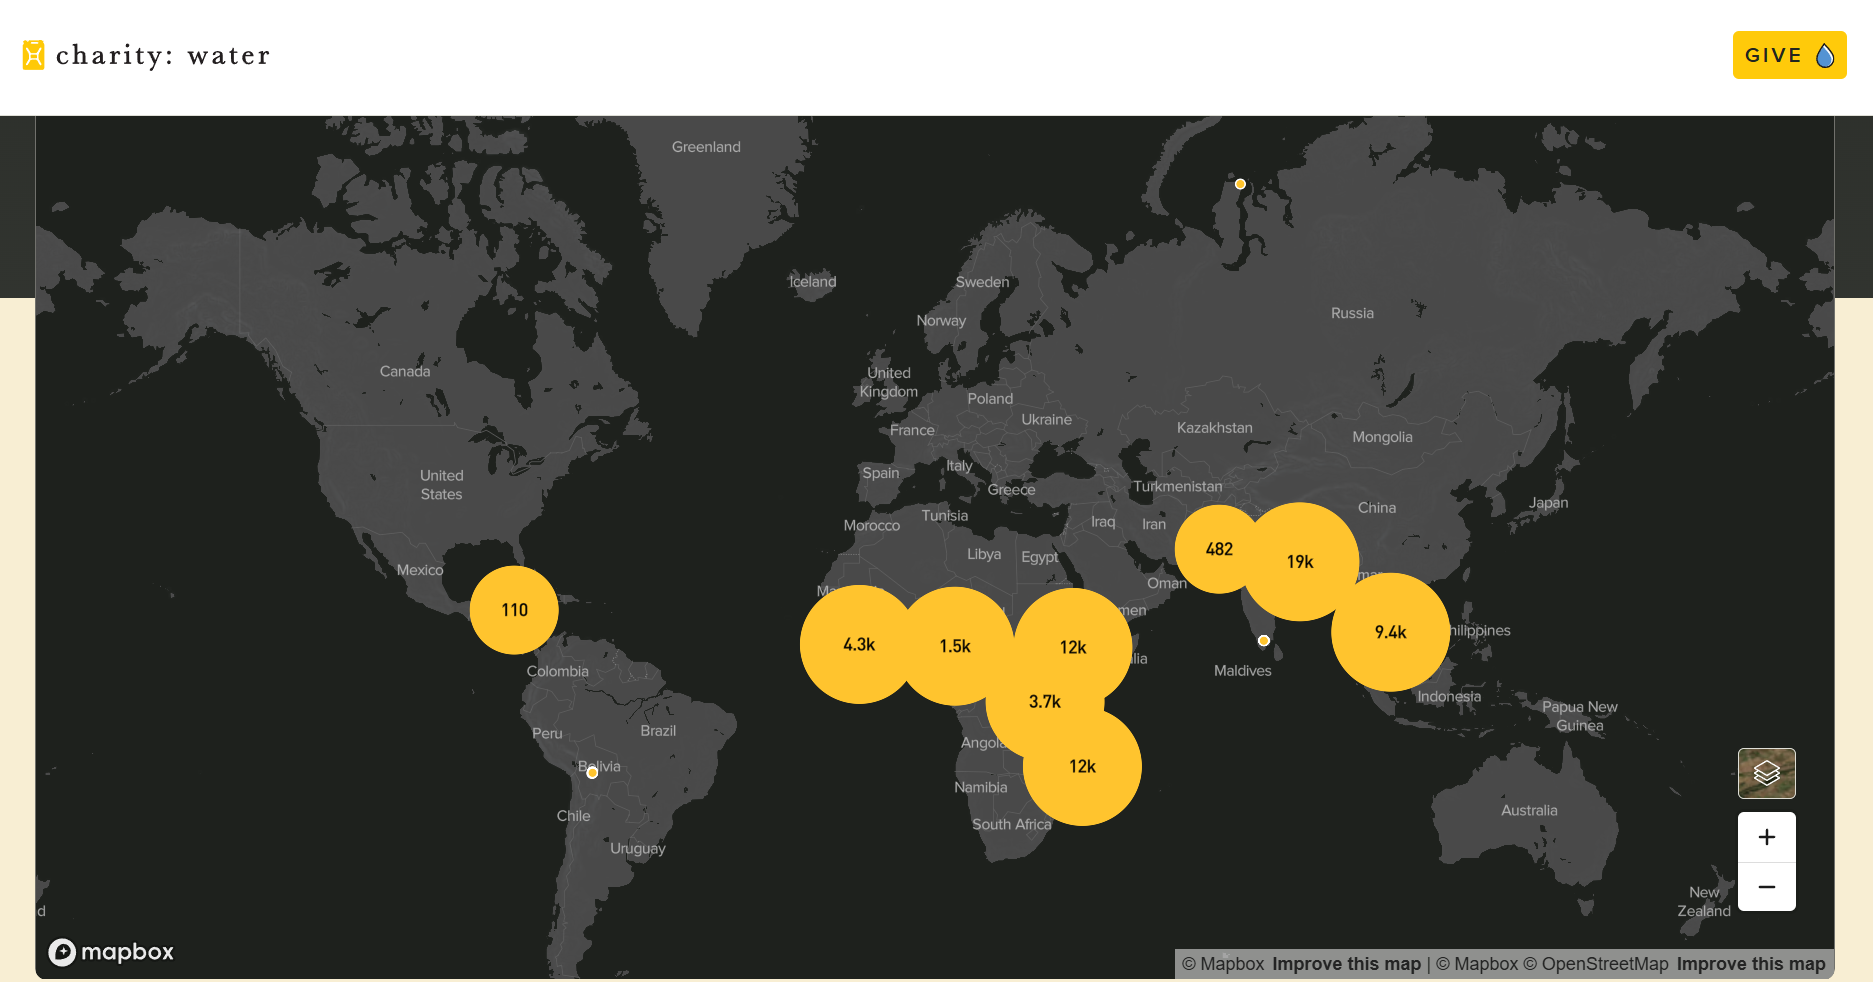Expand the 4.3k cluster in West Africa
Screen dimensions: 1873x982
(x=860, y=645)
